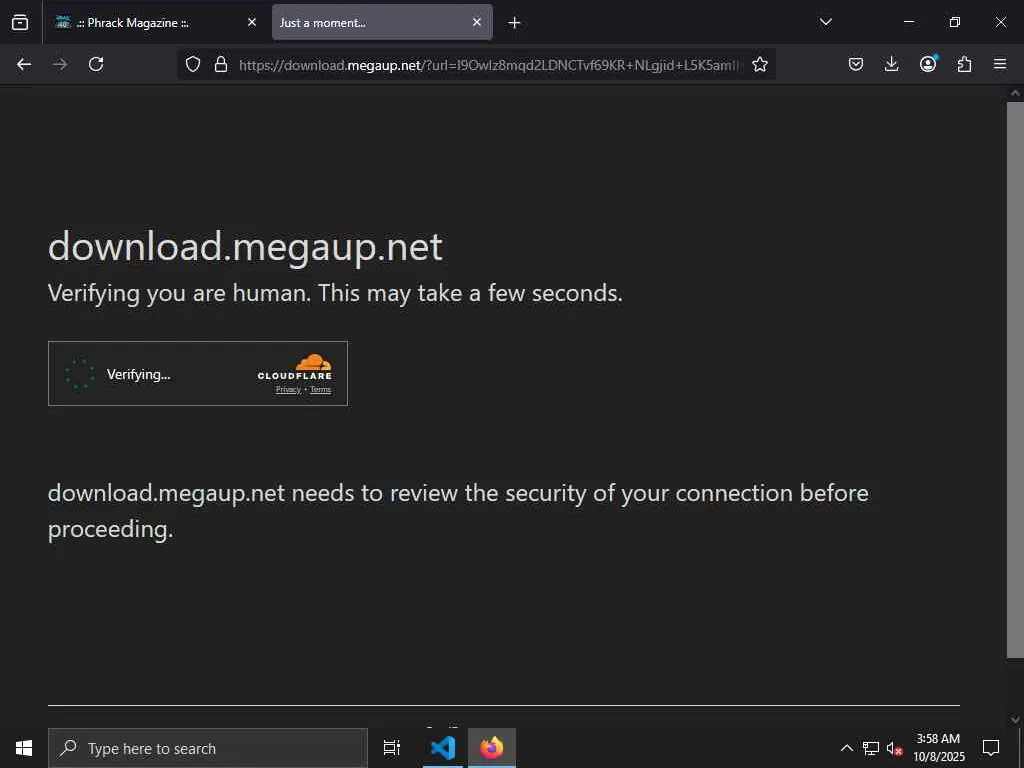
Task: Open a new tab with plus button
Action: [515, 23]
